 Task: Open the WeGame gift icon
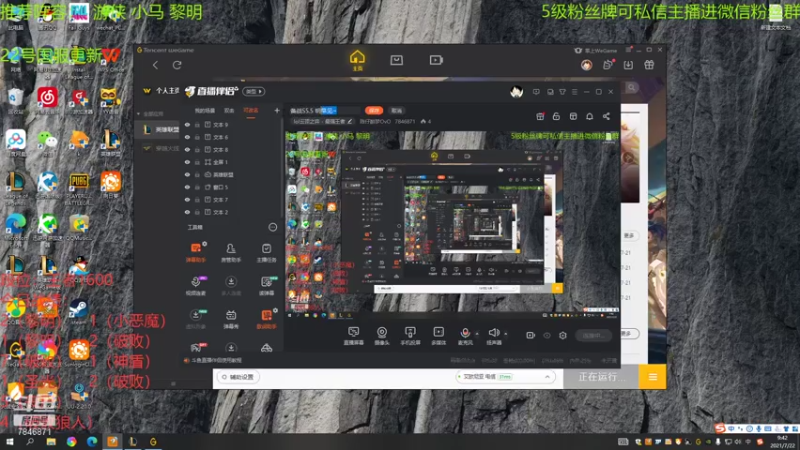649,65
